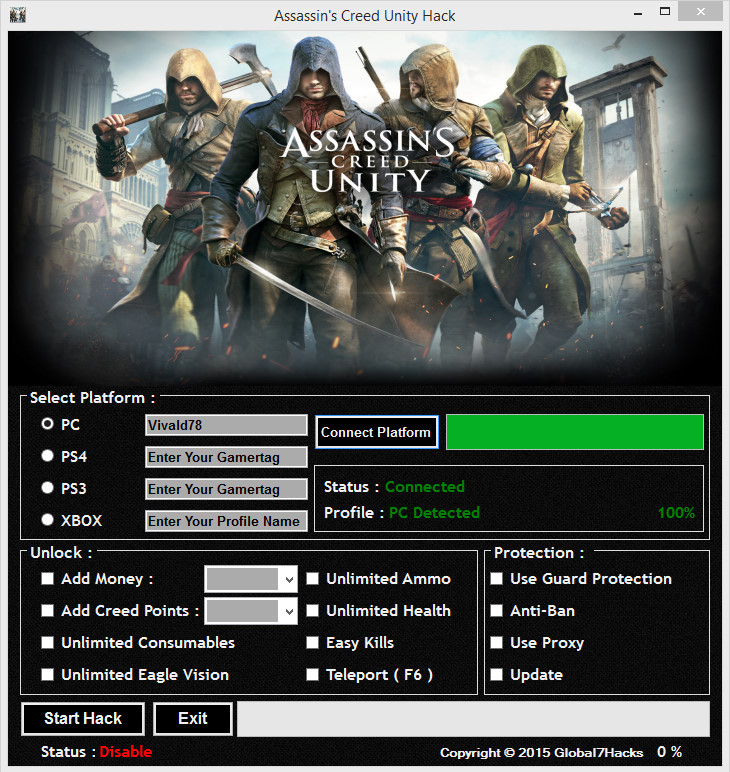Click the PC username field containing Vivald78
The image size is (730, 772).
[x=226, y=425]
